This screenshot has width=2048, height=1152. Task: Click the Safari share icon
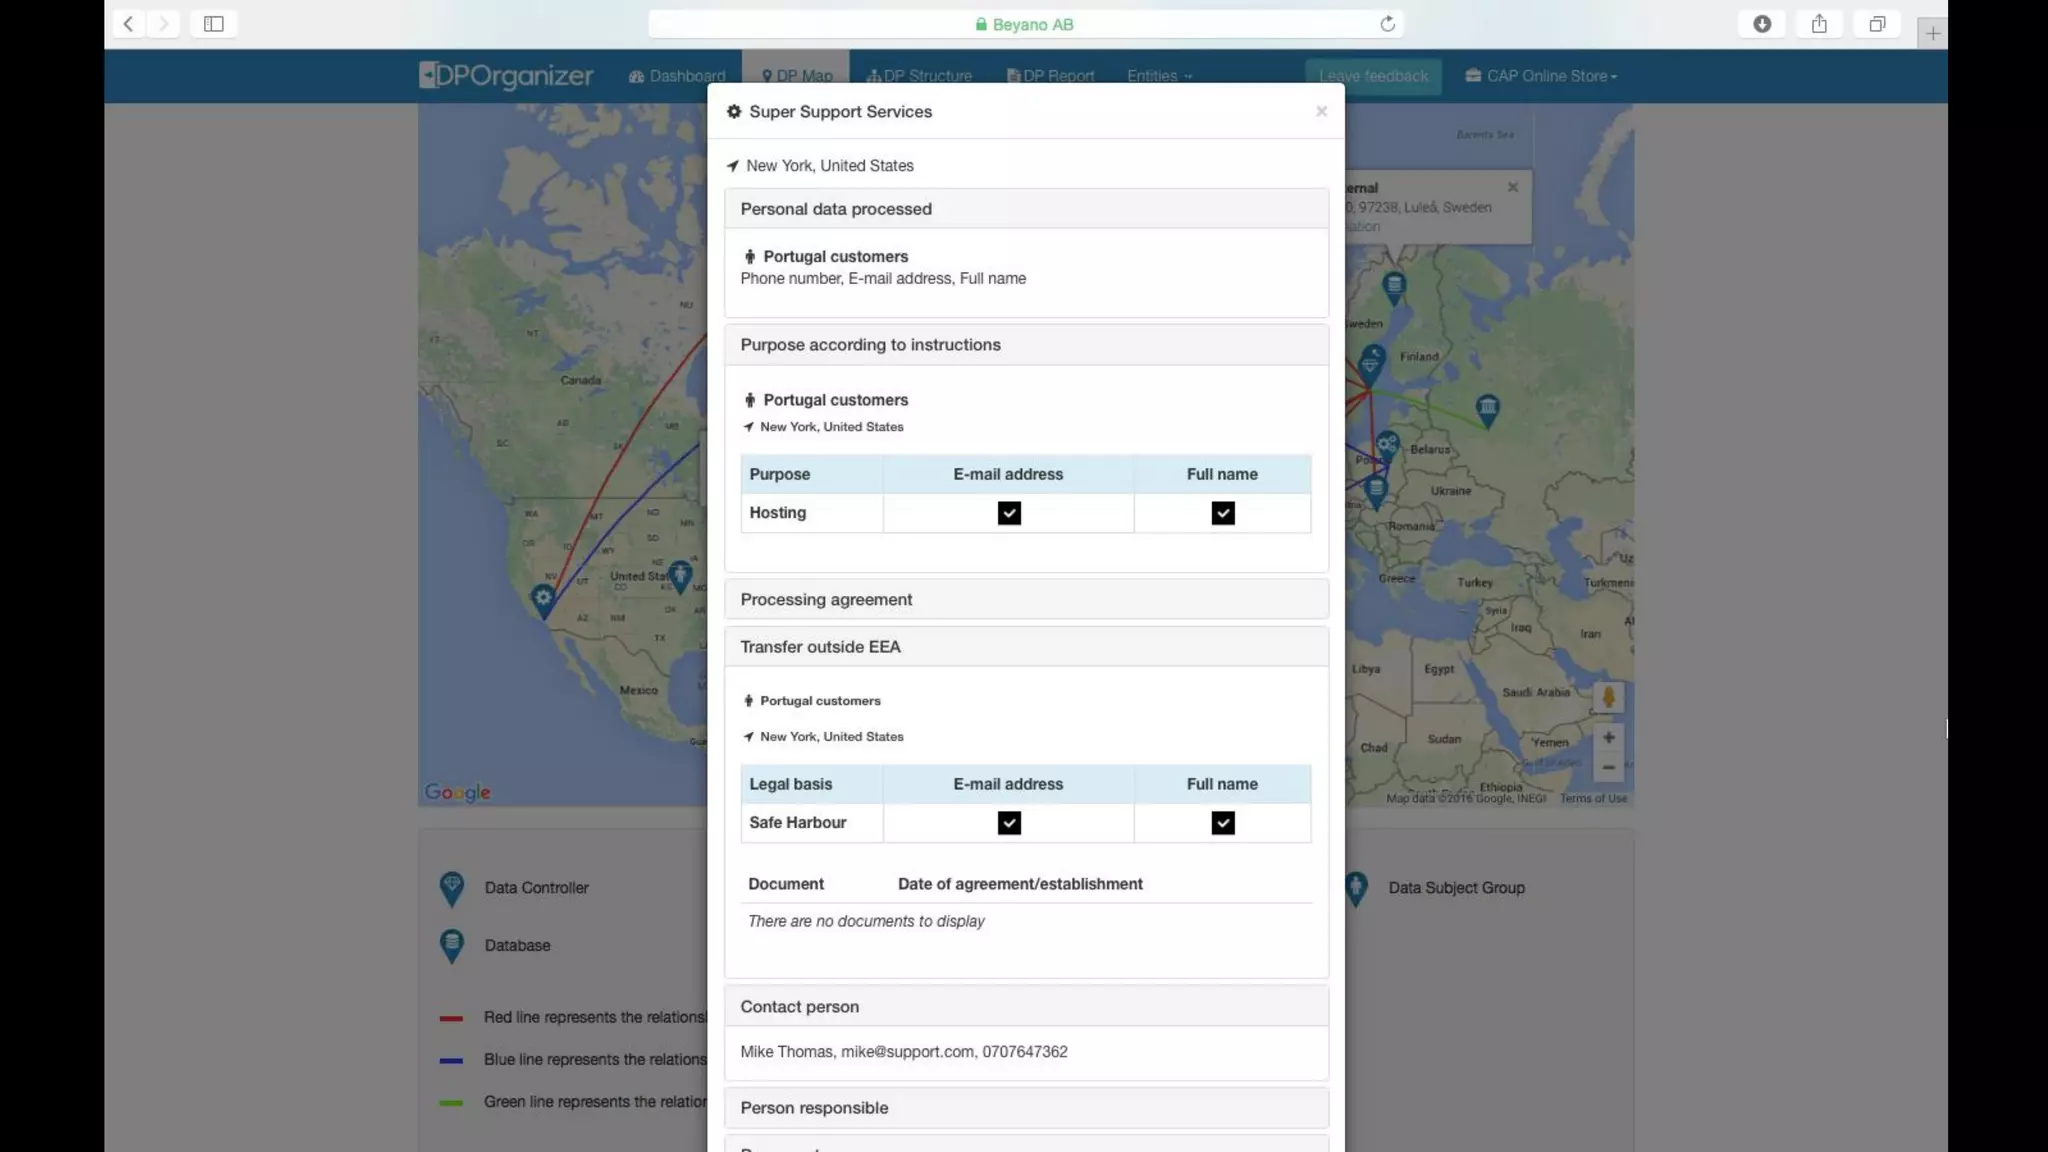[1819, 24]
